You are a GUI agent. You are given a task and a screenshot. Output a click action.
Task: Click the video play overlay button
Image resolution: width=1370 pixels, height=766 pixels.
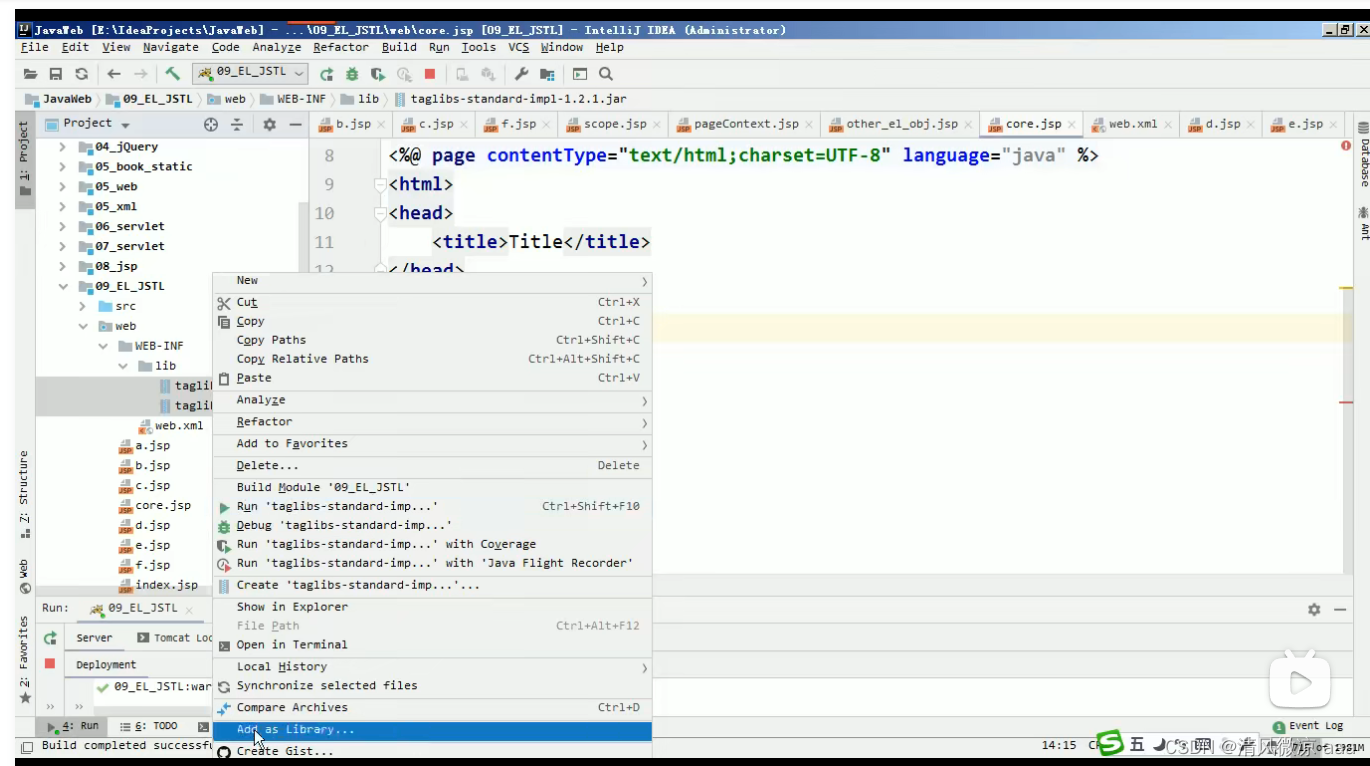tap(1300, 683)
